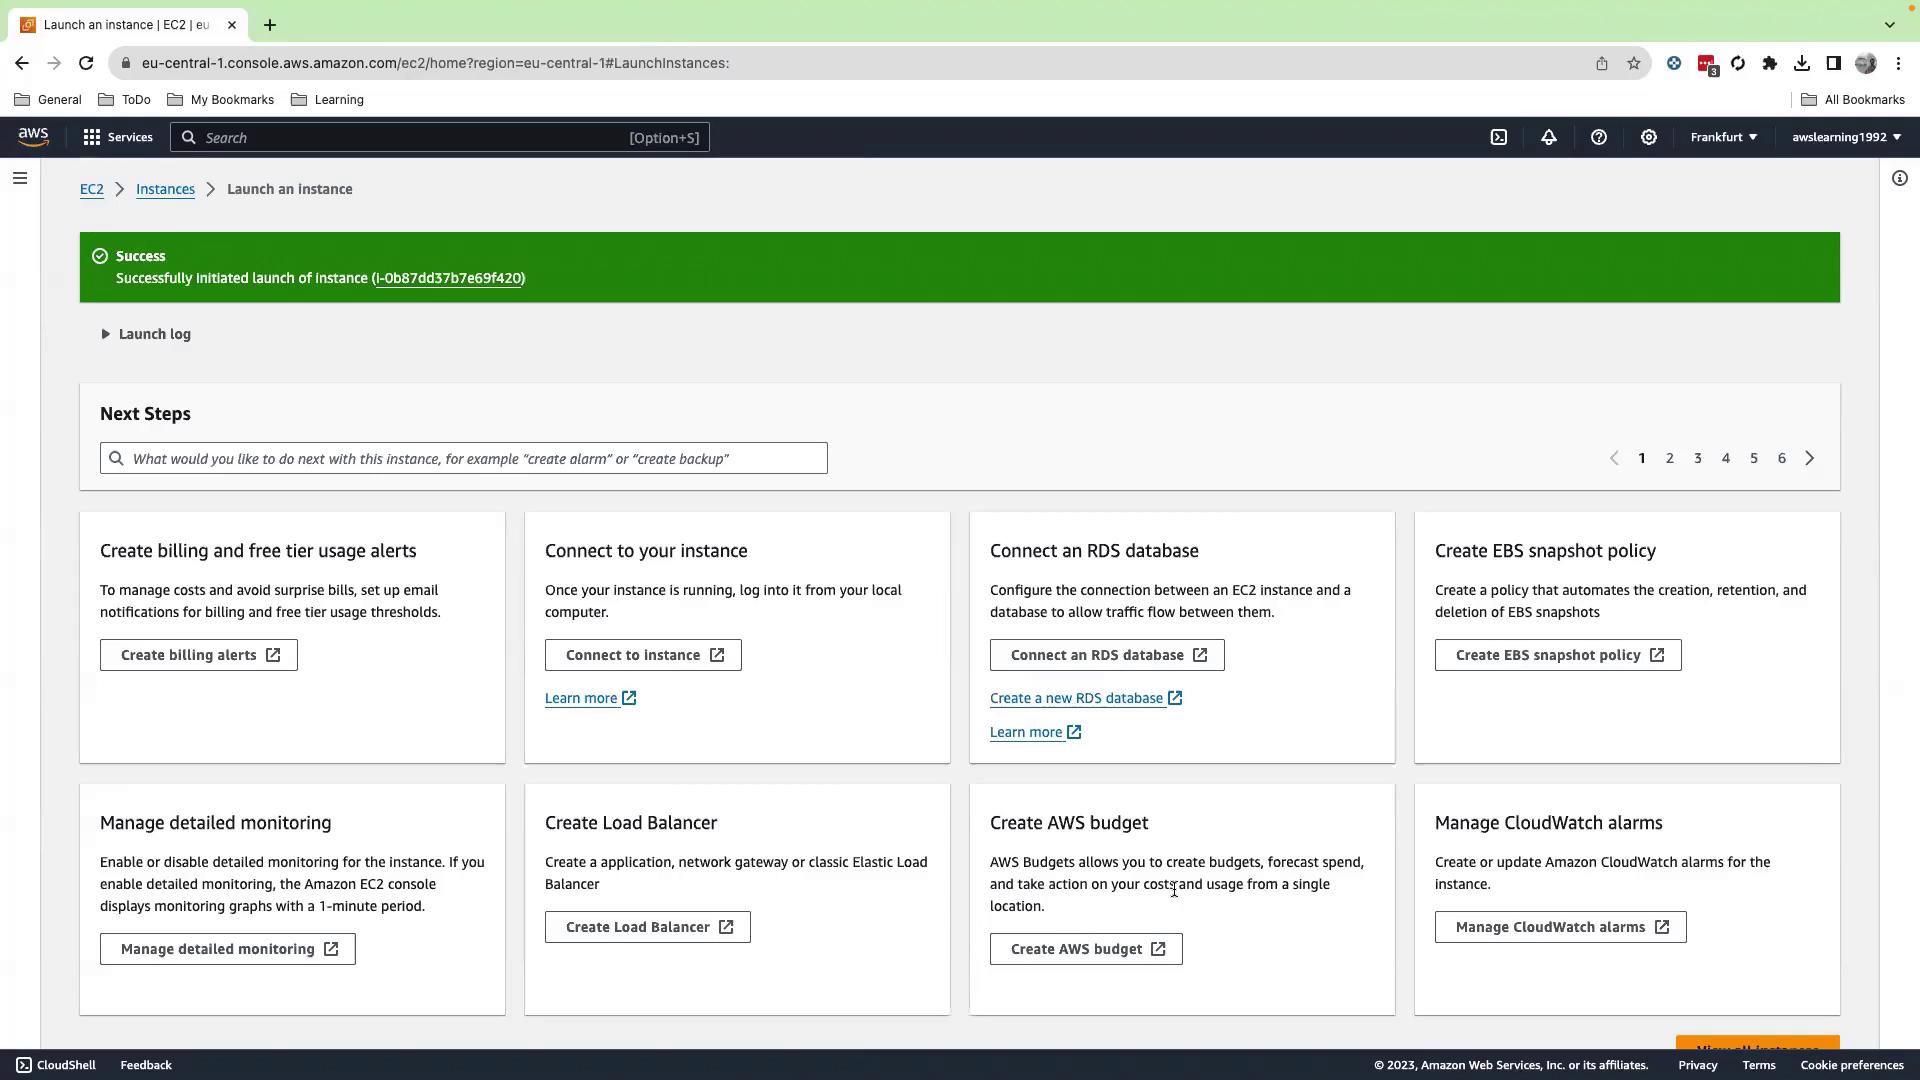
Task: Open the launched instance ID link
Action: pyautogui.click(x=448, y=278)
